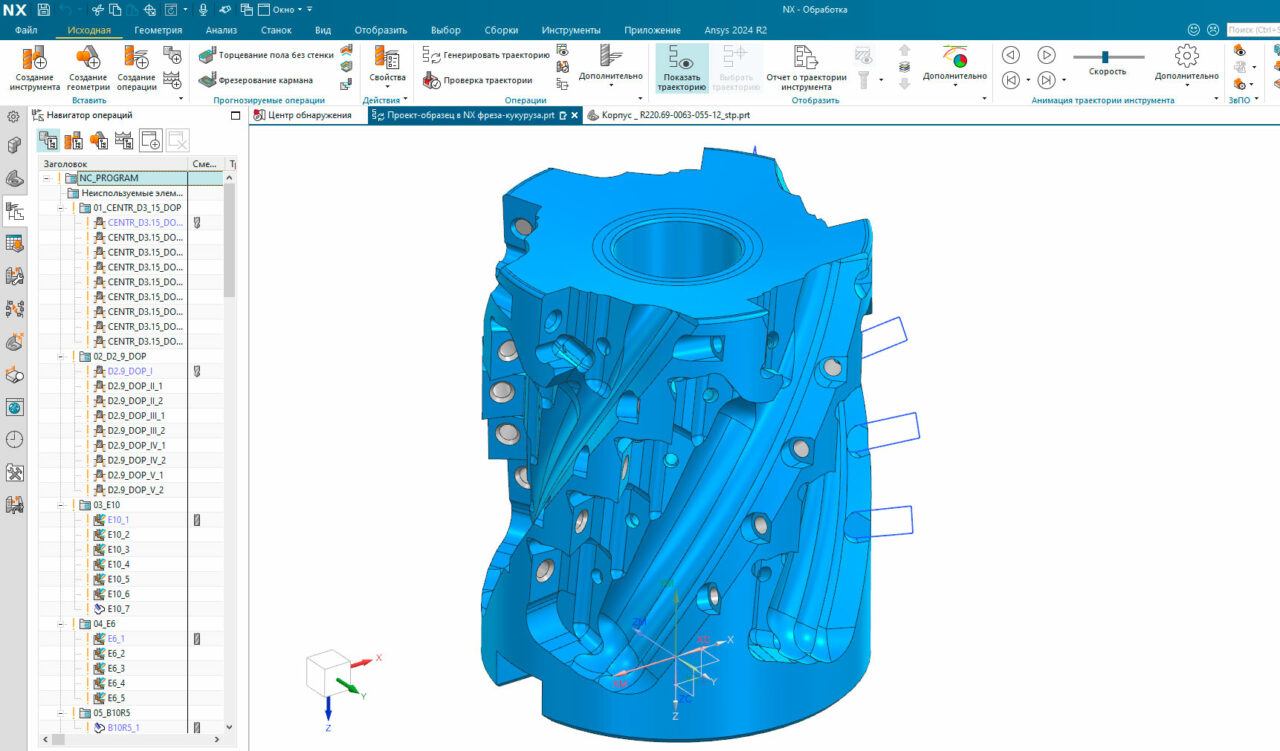The height and width of the screenshot is (751, 1280).
Task: Click Создание геометрии in the ribbon
Action: coord(88,67)
